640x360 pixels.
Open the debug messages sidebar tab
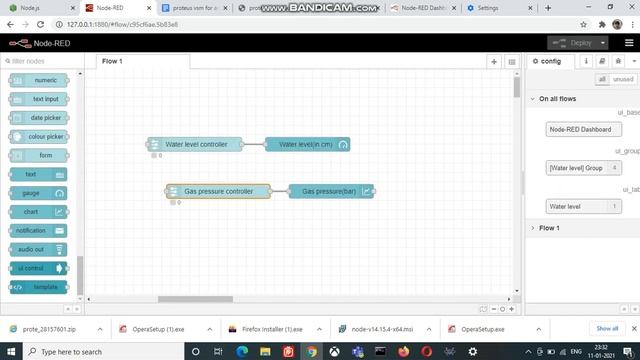click(x=618, y=61)
